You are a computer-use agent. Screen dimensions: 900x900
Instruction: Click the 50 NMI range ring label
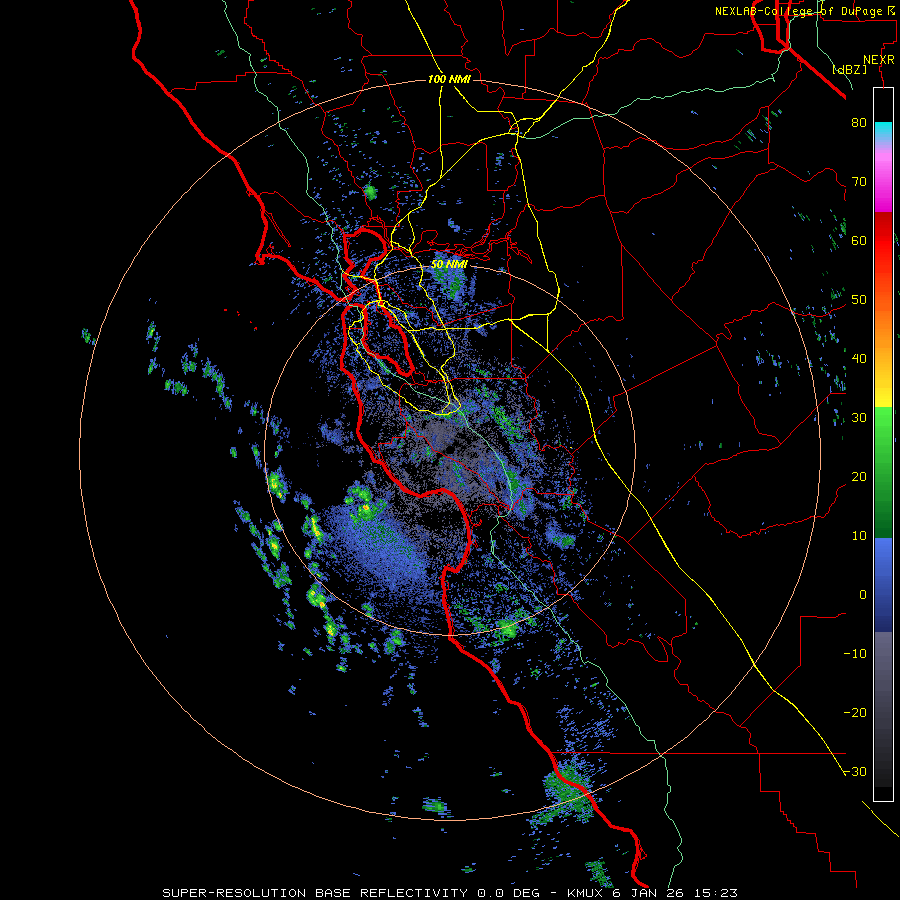[x=449, y=265]
